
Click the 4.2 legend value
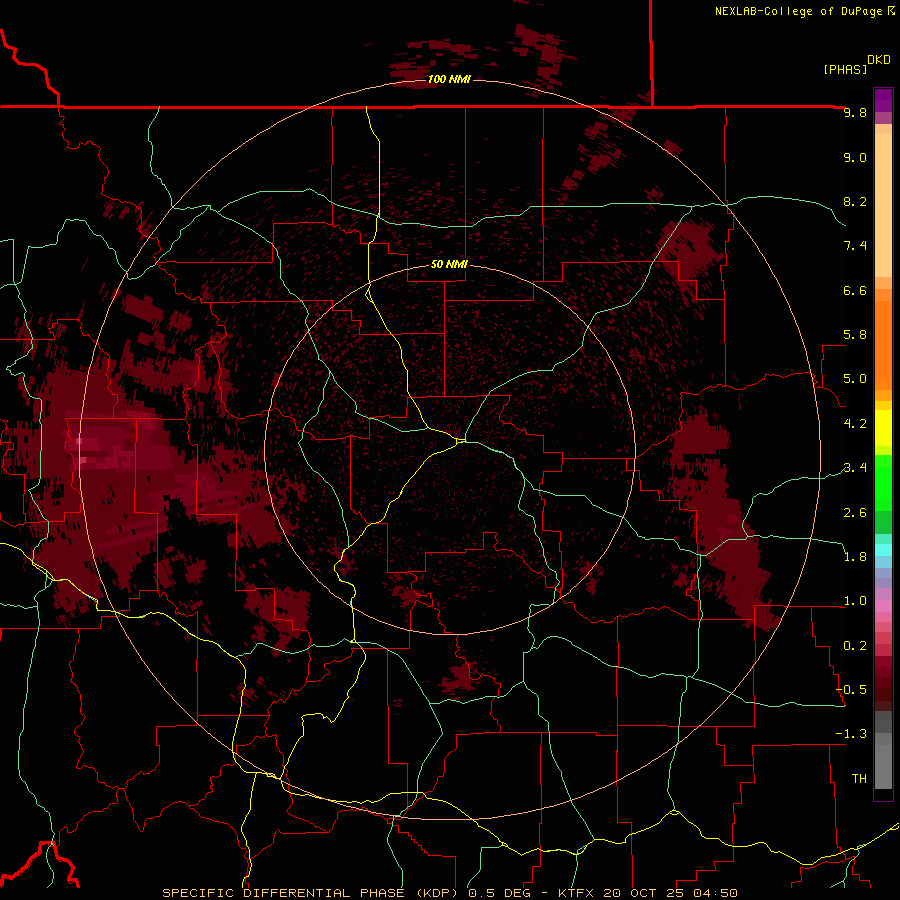tap(855, 424)
